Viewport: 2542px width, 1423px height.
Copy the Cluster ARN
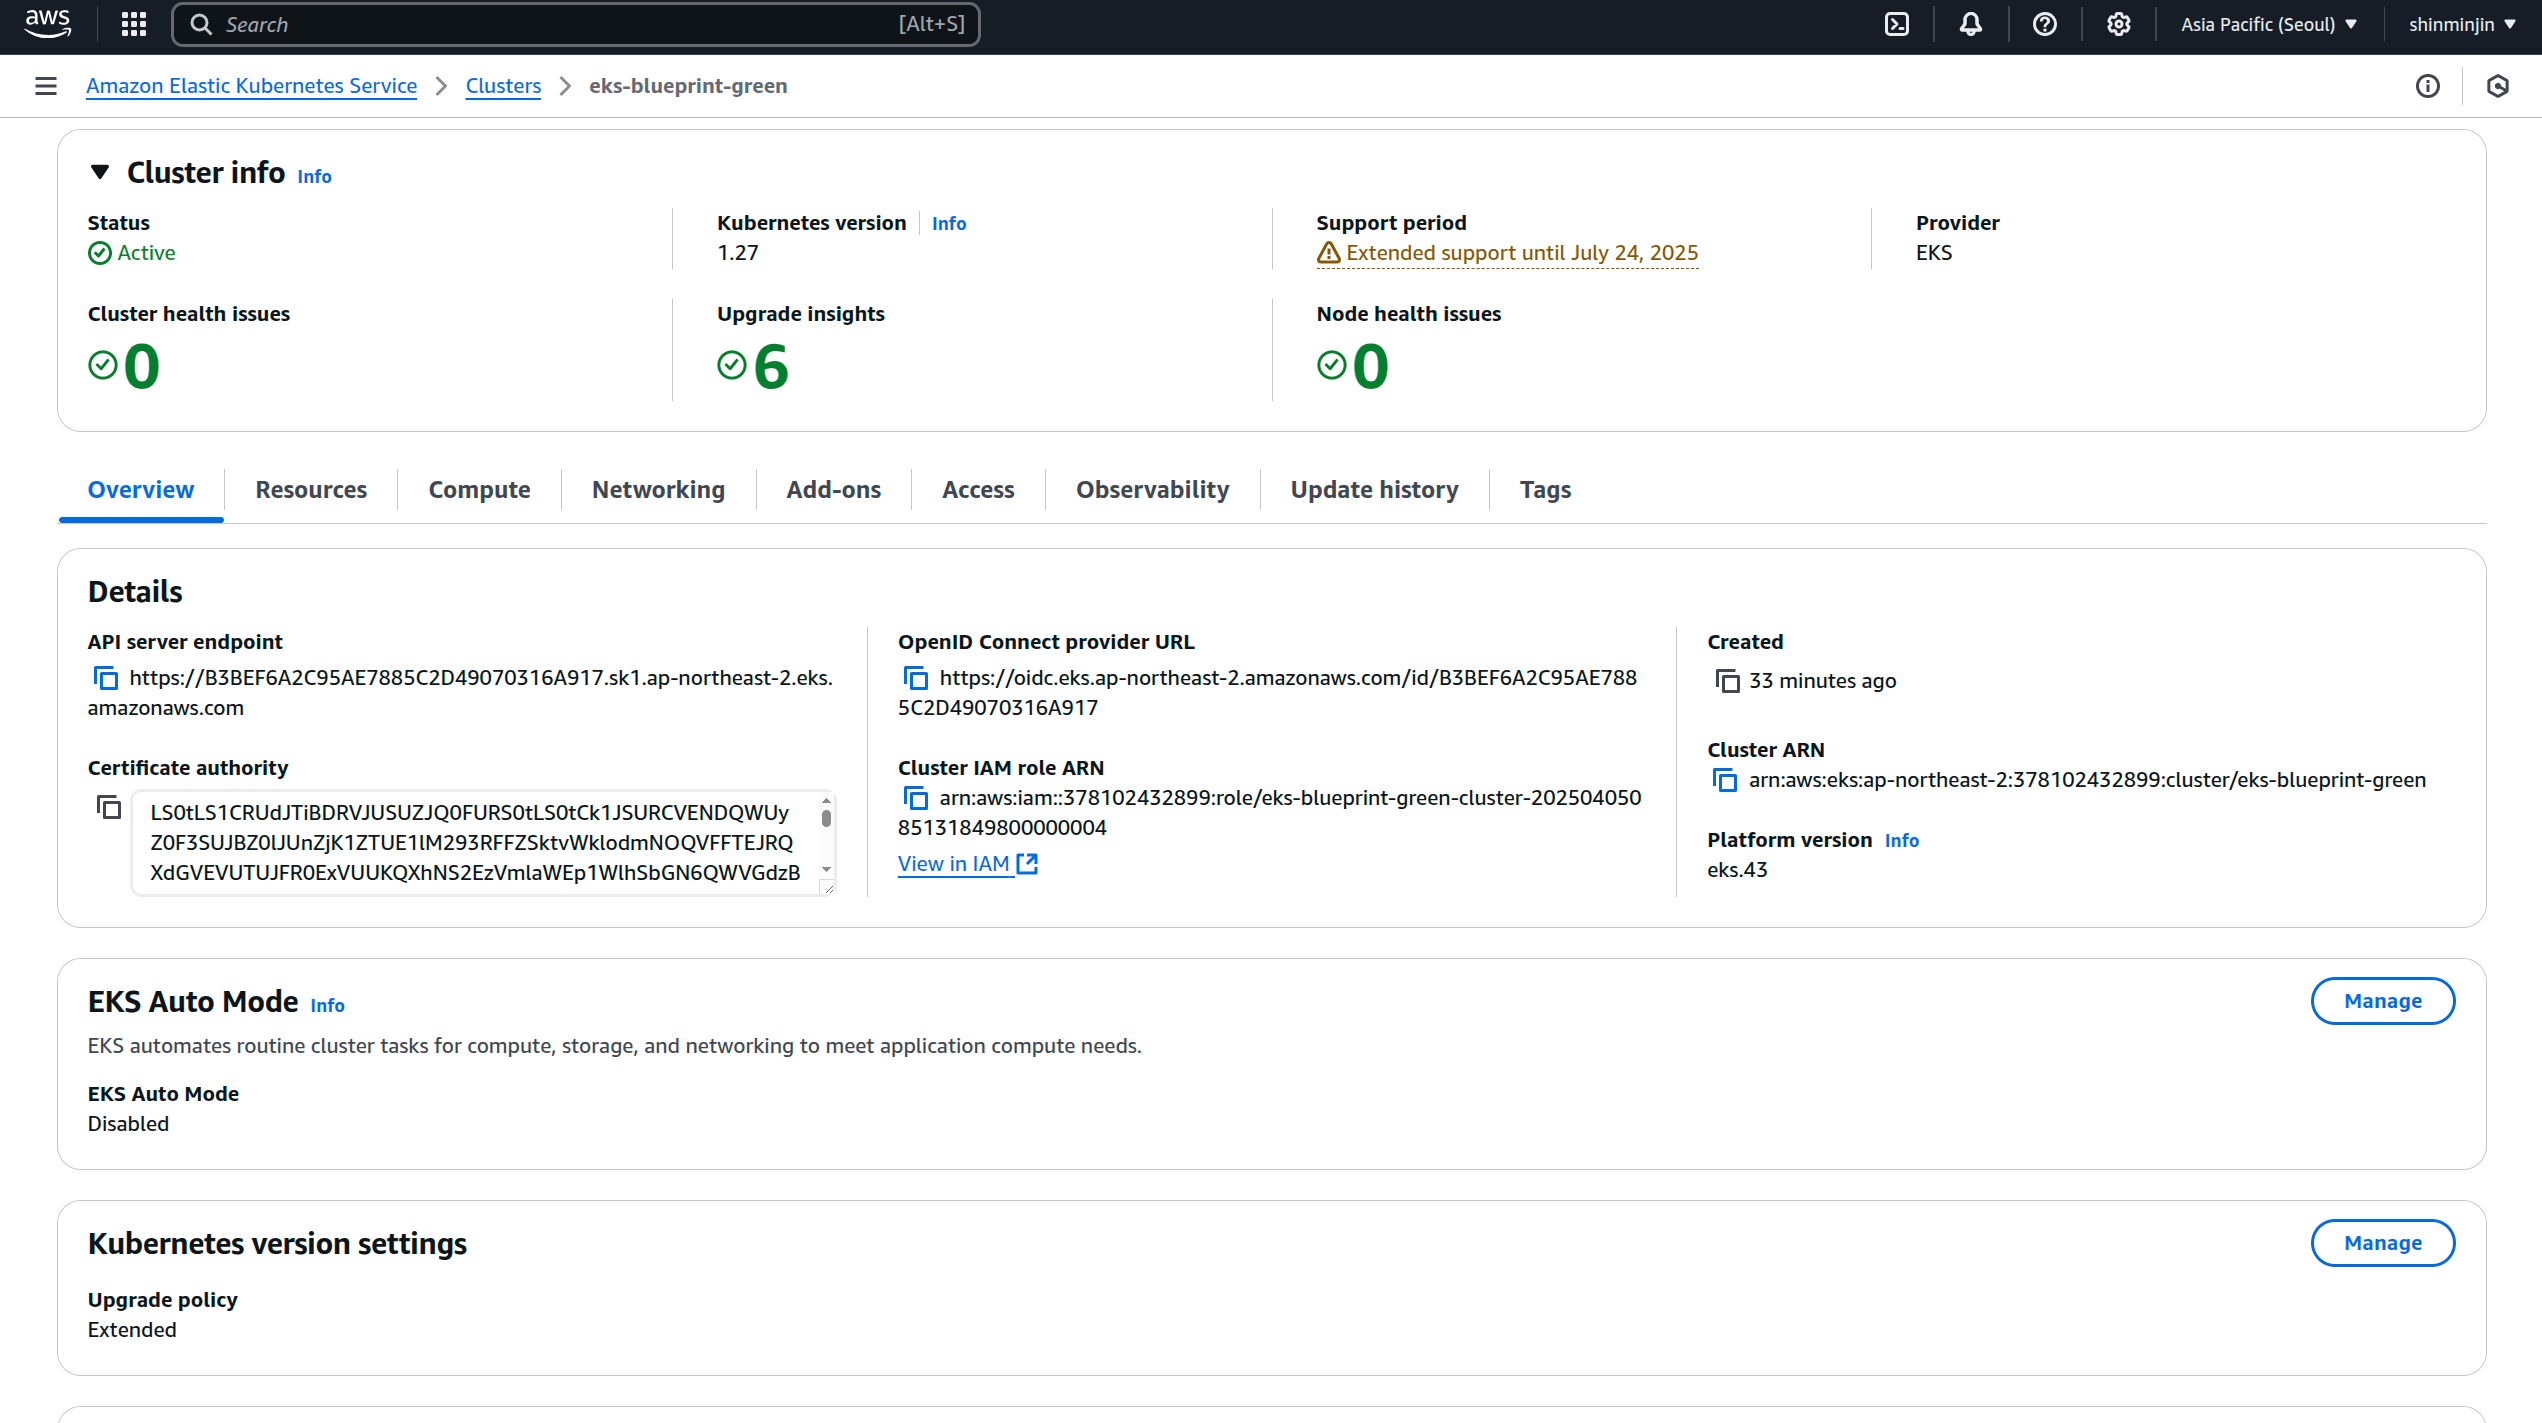(x=1725, y=780)
